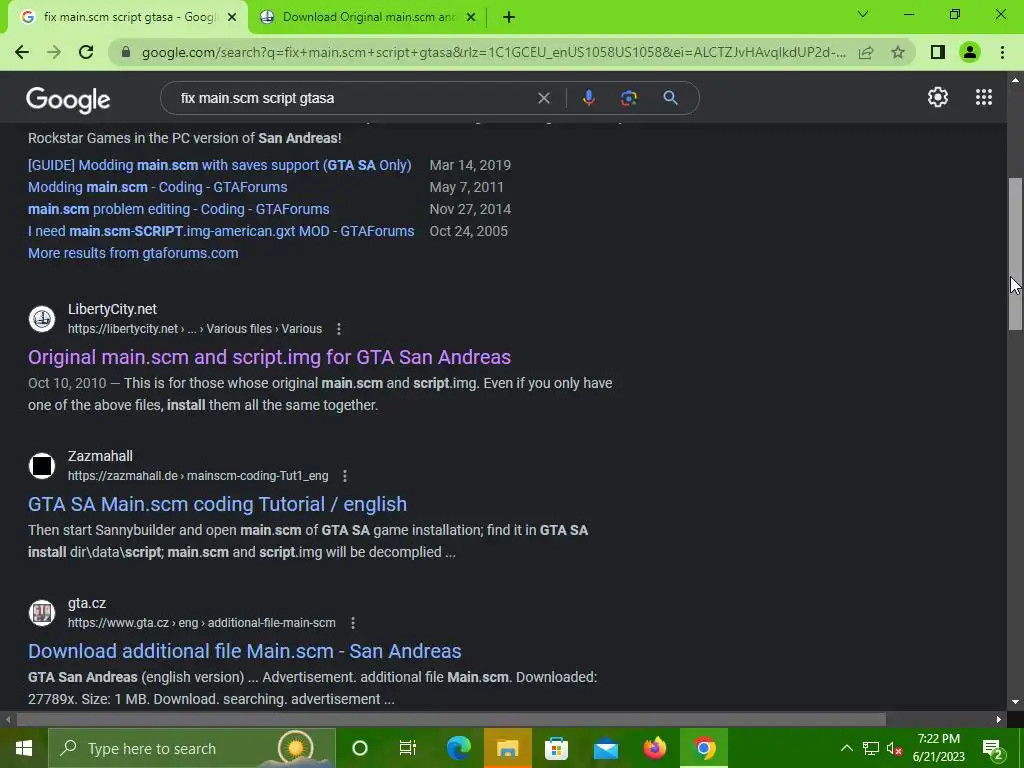Click the padlock site info icon
Image resolution: width=1024 pixels, height=768 pixels.
pos(125,52)
